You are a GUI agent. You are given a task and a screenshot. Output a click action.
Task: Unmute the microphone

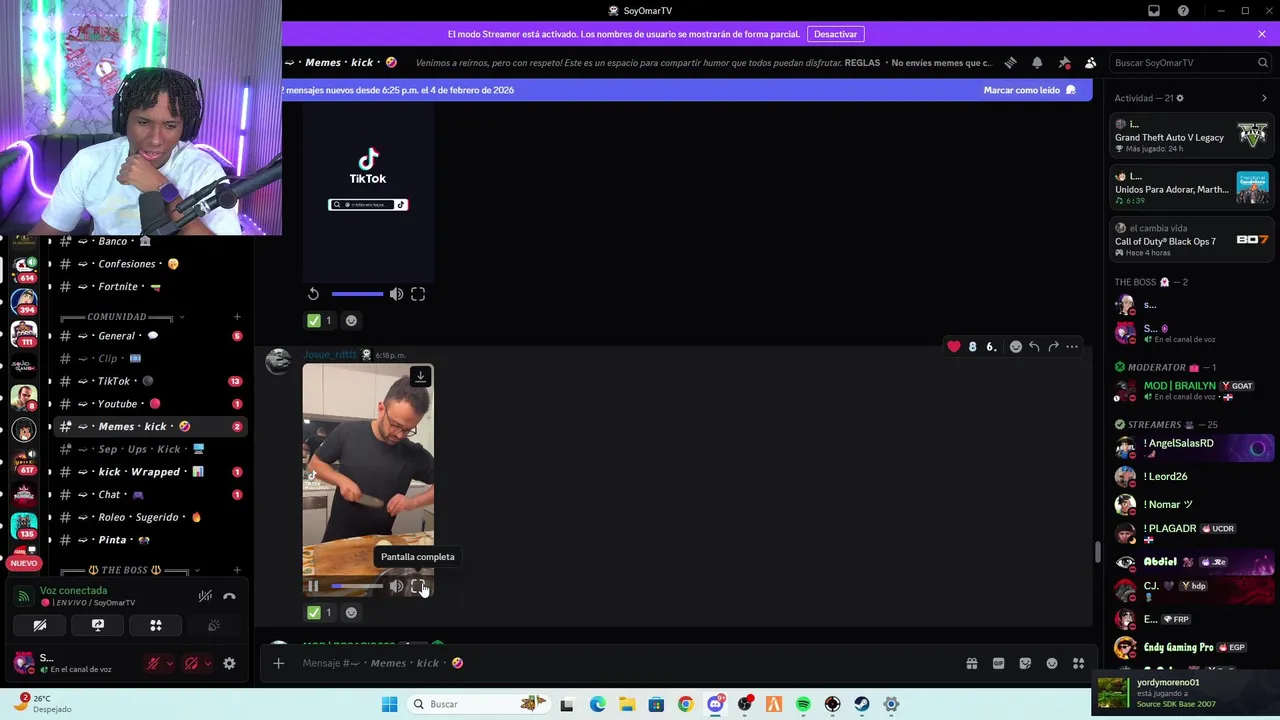point(153,663)
